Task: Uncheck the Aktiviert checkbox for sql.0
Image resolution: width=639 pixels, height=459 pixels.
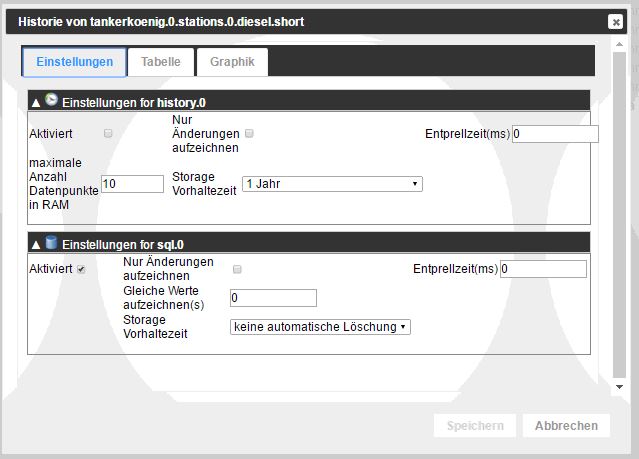Action: pyautogui.click(x=81, y=269)
